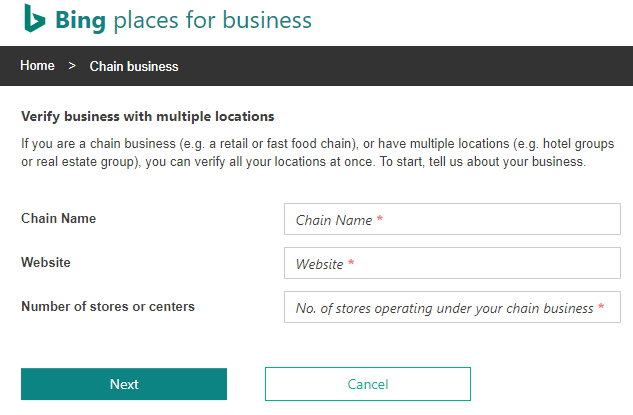Click the red asterisk in stores field
633x415 pixels.
pyautogui.click(x=601, y=308)
